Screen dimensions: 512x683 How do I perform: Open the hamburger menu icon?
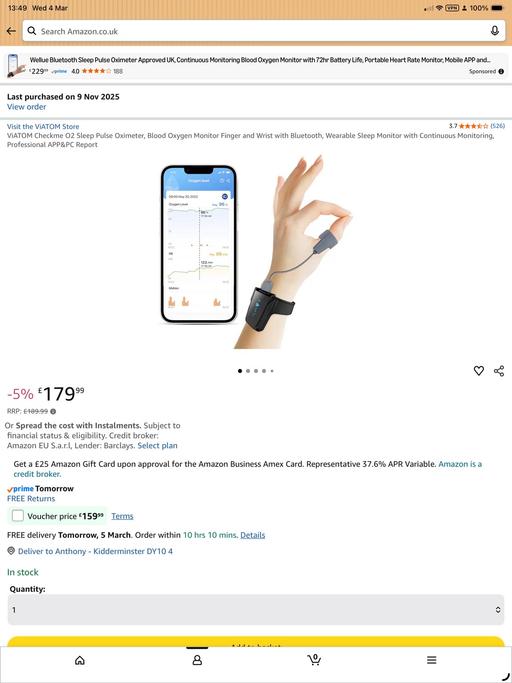pos(431,660)
